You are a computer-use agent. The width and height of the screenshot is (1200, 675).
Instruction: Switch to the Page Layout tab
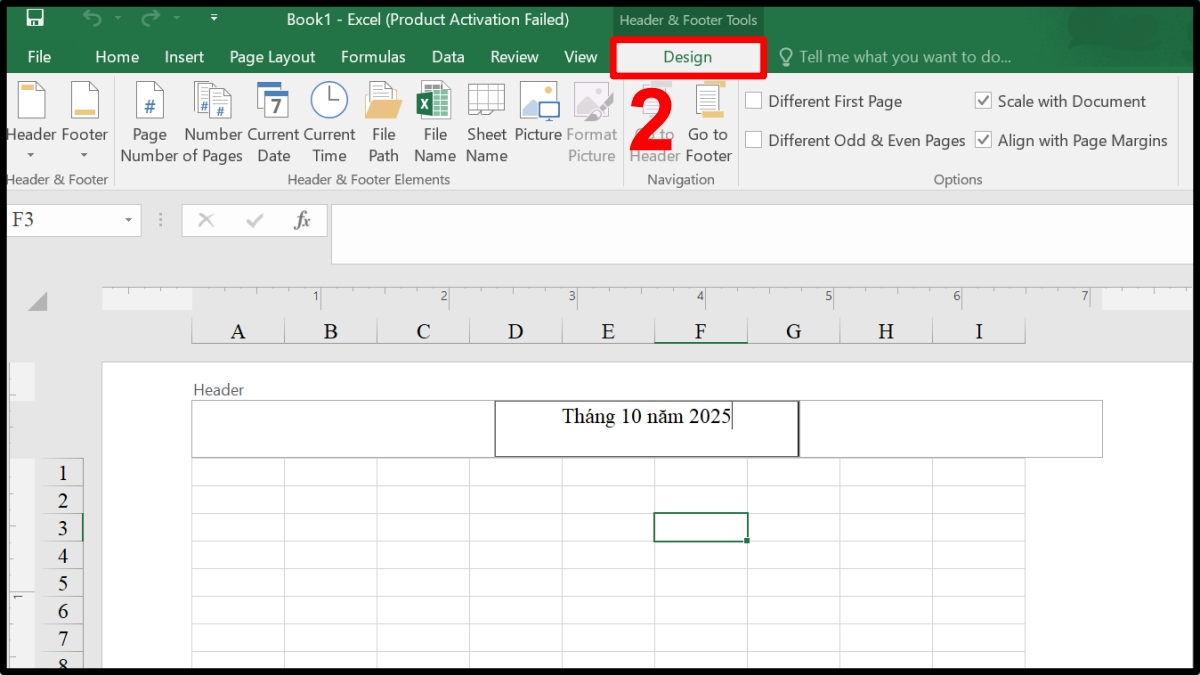click(x=272, y=57)
